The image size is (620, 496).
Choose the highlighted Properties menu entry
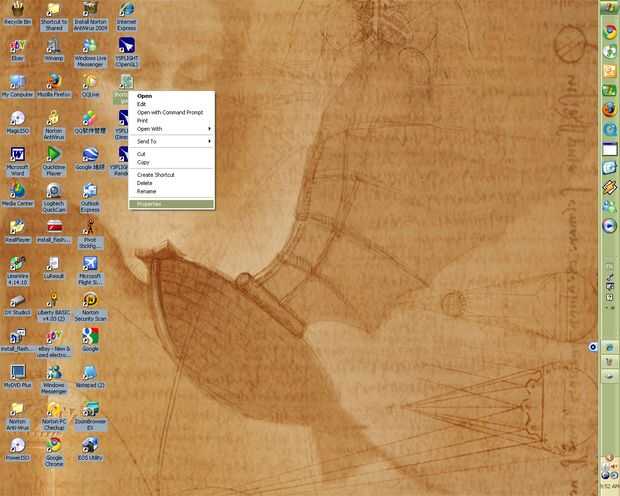172,204
